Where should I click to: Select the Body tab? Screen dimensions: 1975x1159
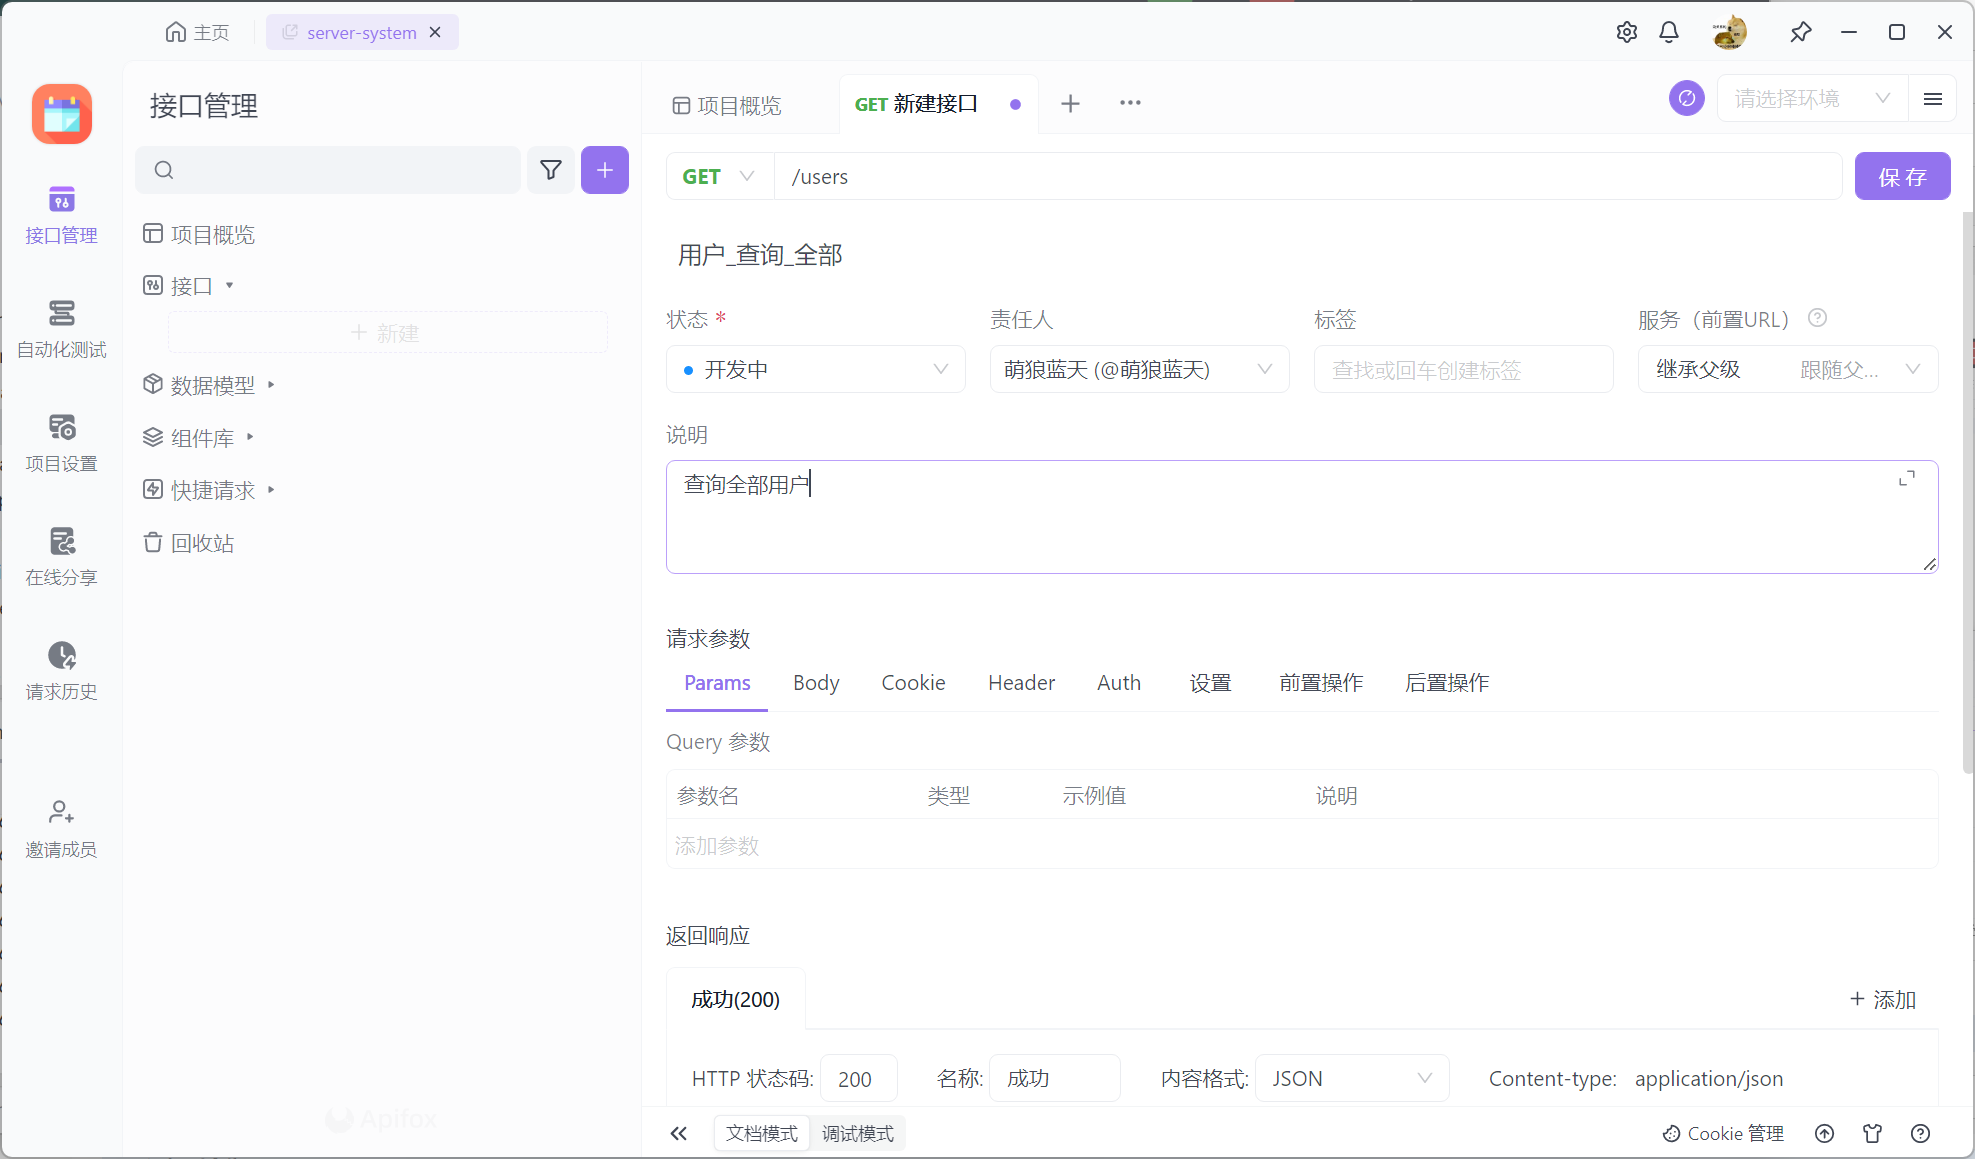[816, 683]
